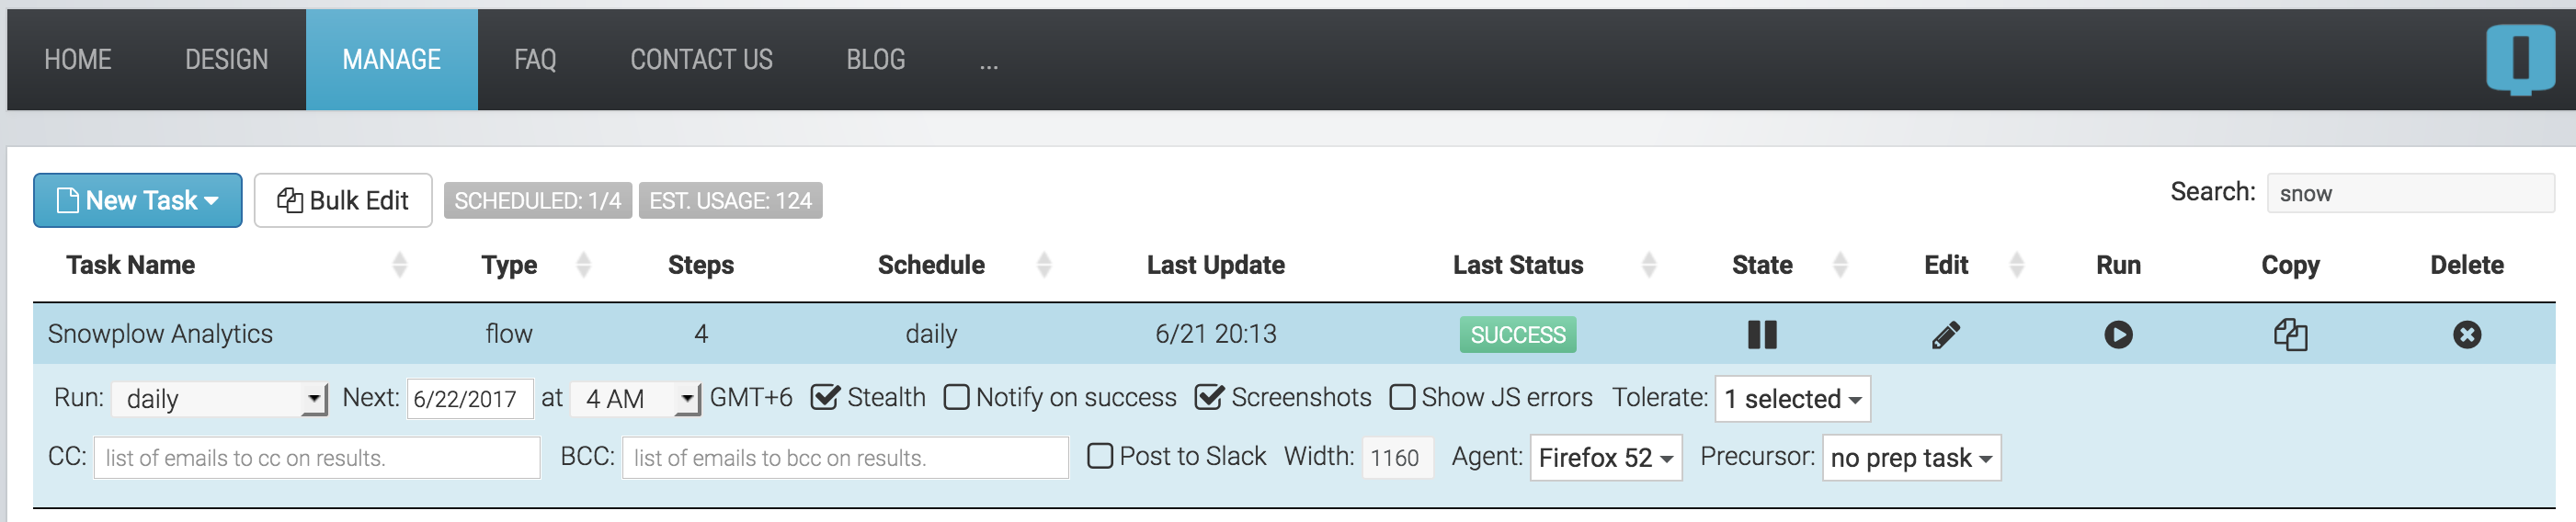Disable the Stealth checkbox
The image size is (2576, 522).
pos(825,397)
